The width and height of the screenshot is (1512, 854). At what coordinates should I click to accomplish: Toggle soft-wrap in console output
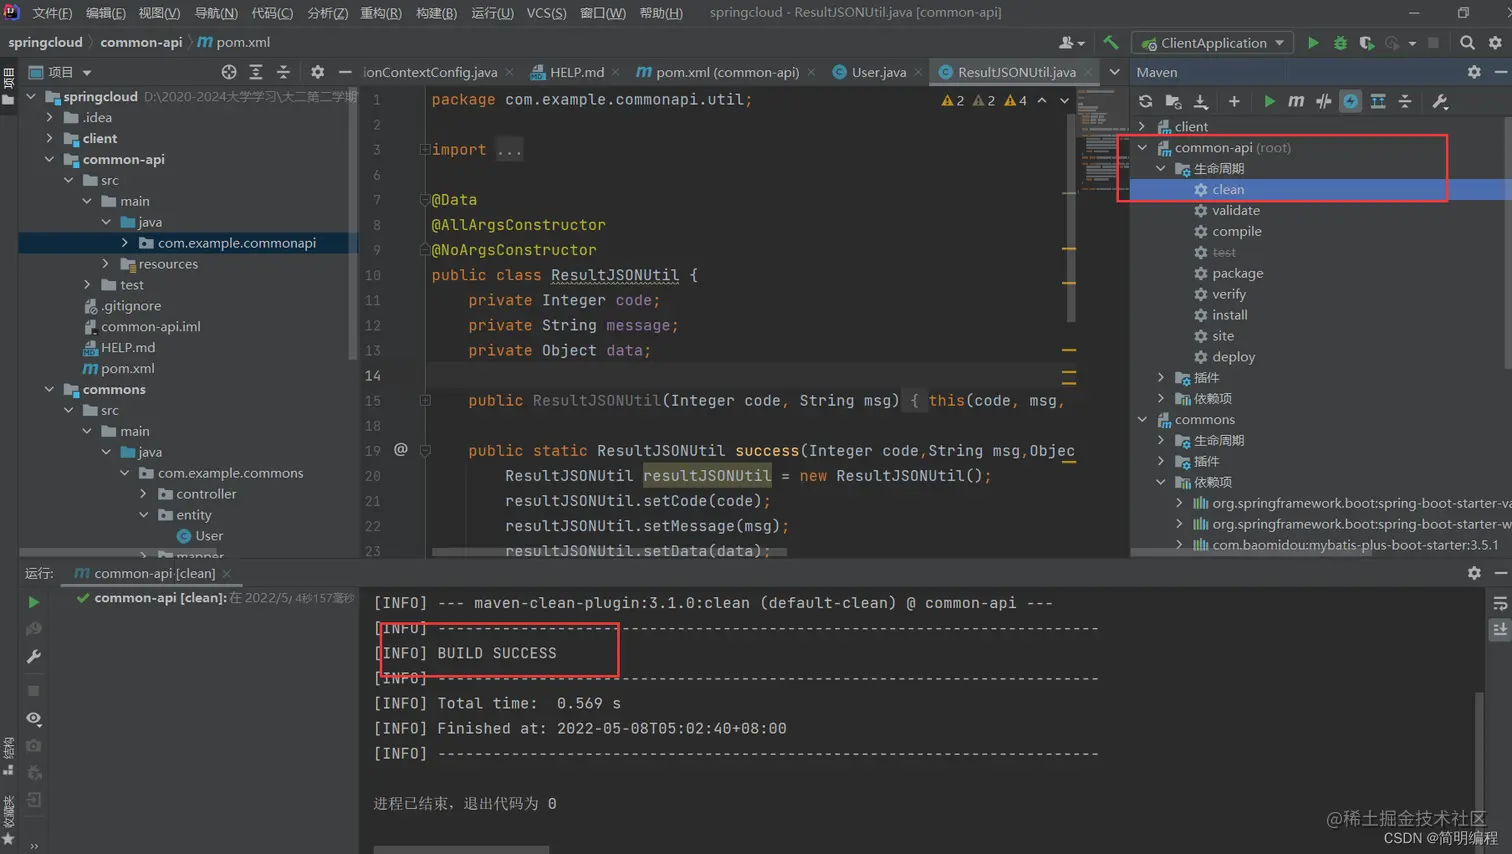[1500, 603]
